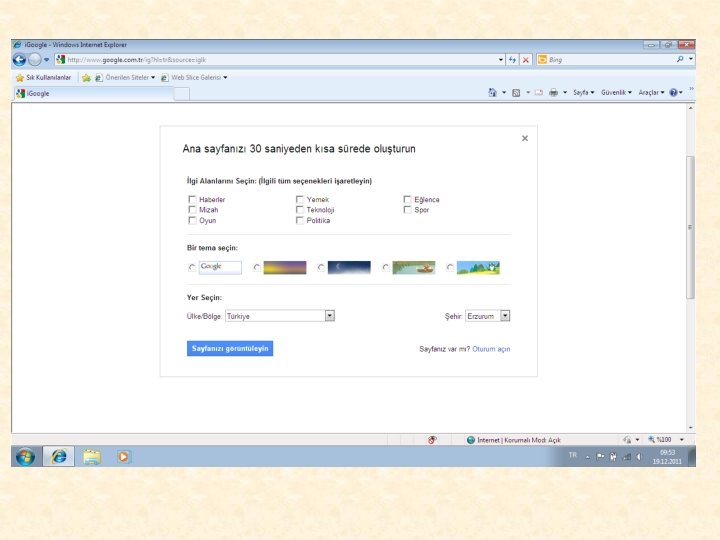Click the Home toolbar icon
720x540 pixels.
[x=492, y=92]
